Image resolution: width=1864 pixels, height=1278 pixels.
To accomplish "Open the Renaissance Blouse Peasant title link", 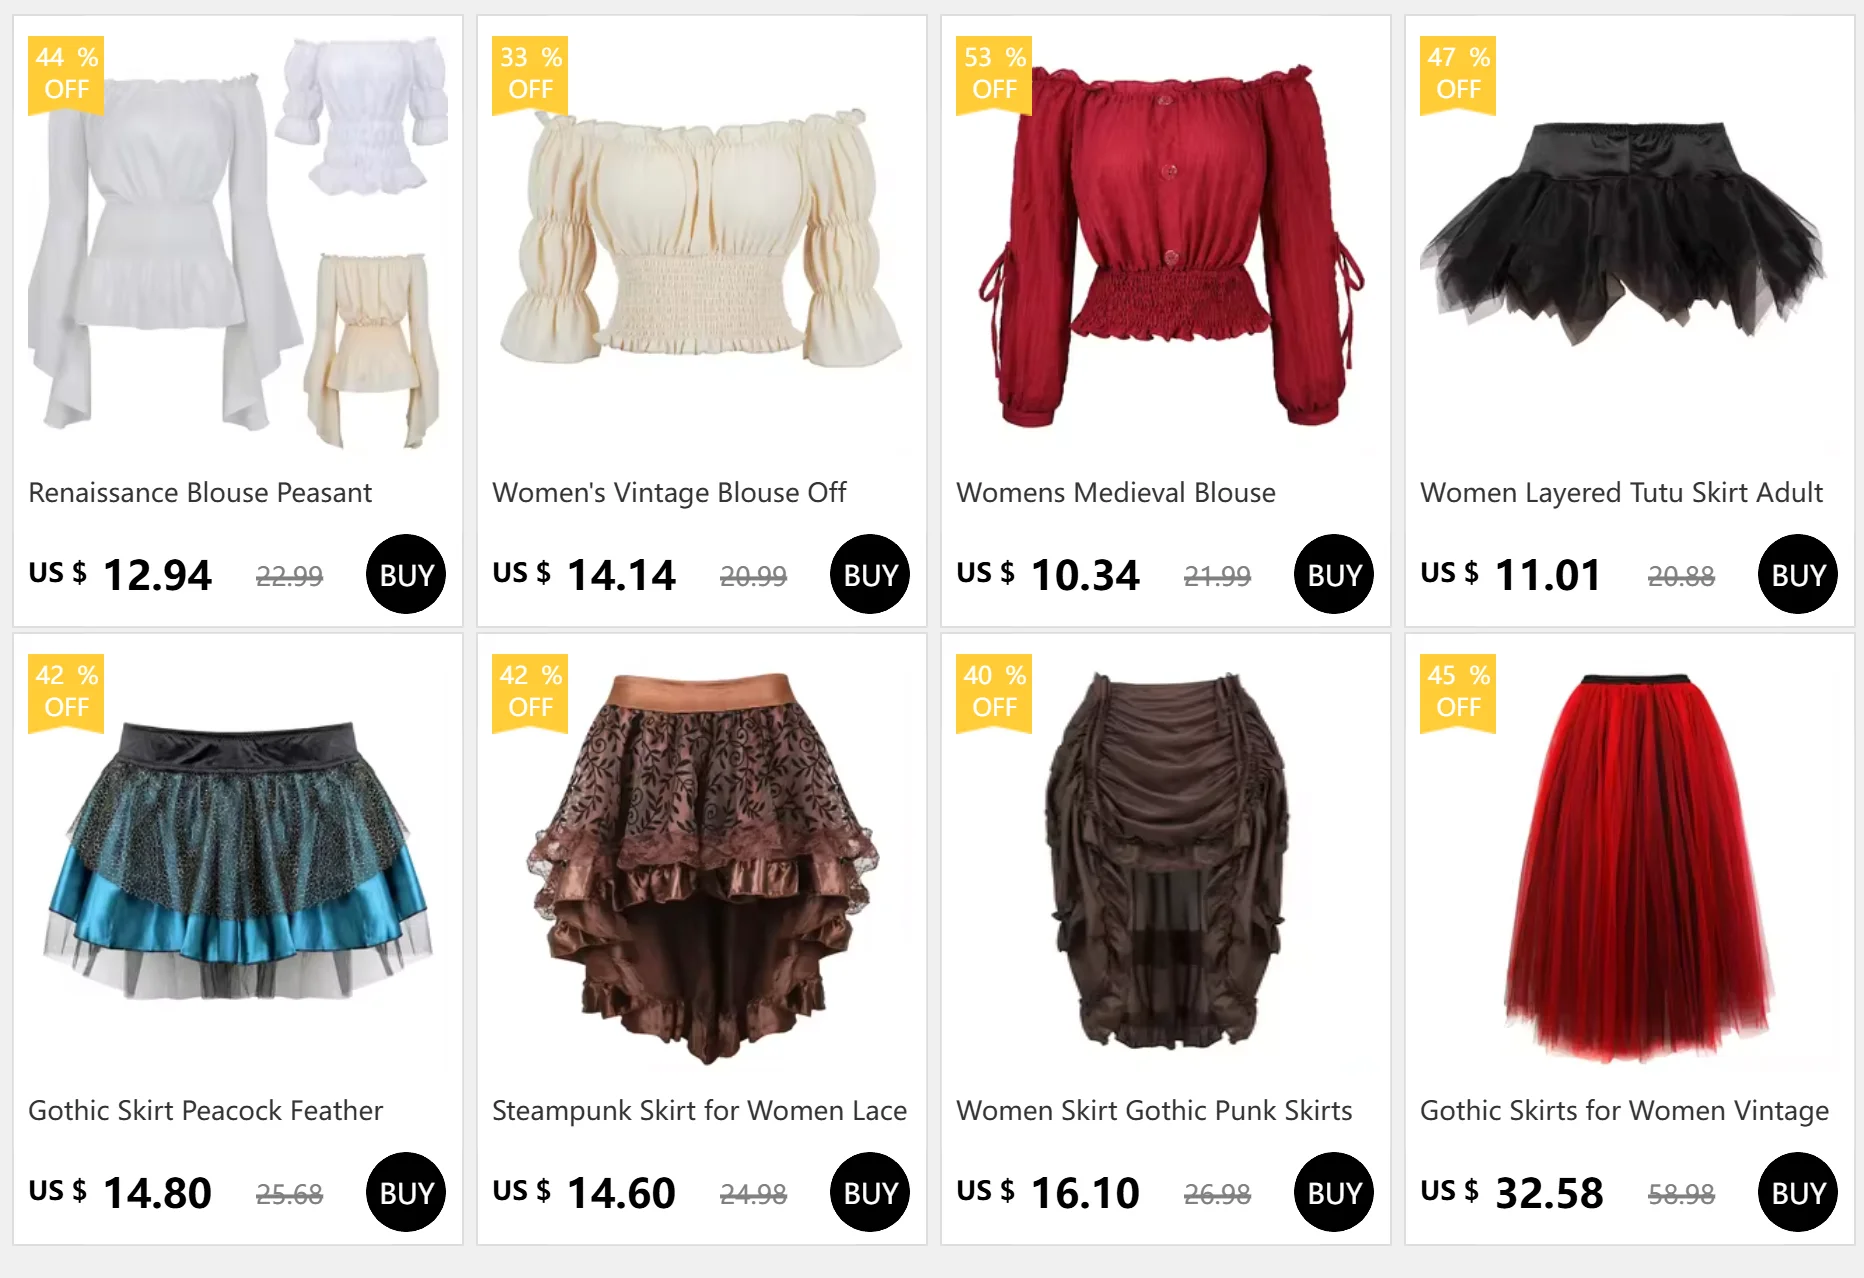I will pyautogui.click(x=200, y=492).
